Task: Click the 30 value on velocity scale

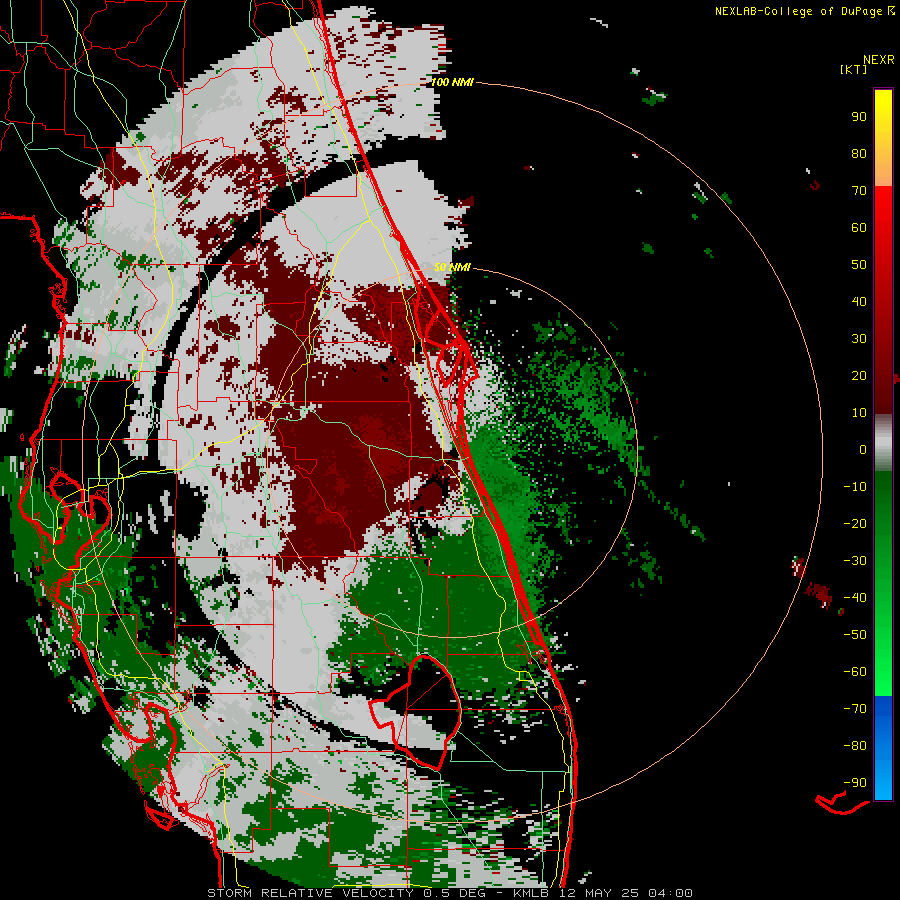Action: click(859, 339)
